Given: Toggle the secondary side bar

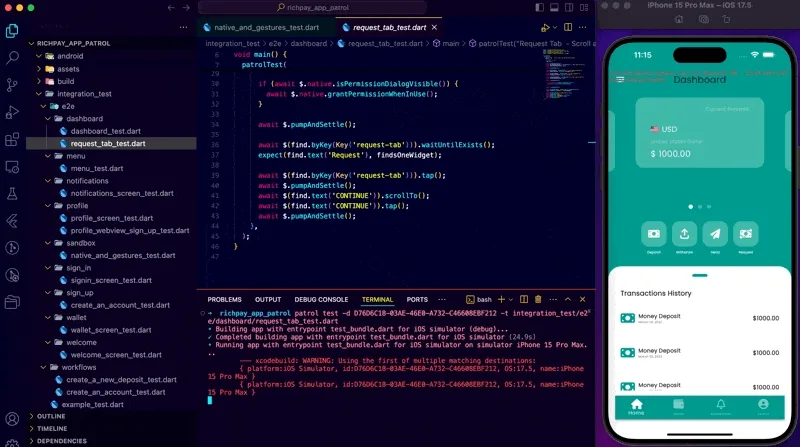Looking at the screenshot, I should (x=569, y=8).
